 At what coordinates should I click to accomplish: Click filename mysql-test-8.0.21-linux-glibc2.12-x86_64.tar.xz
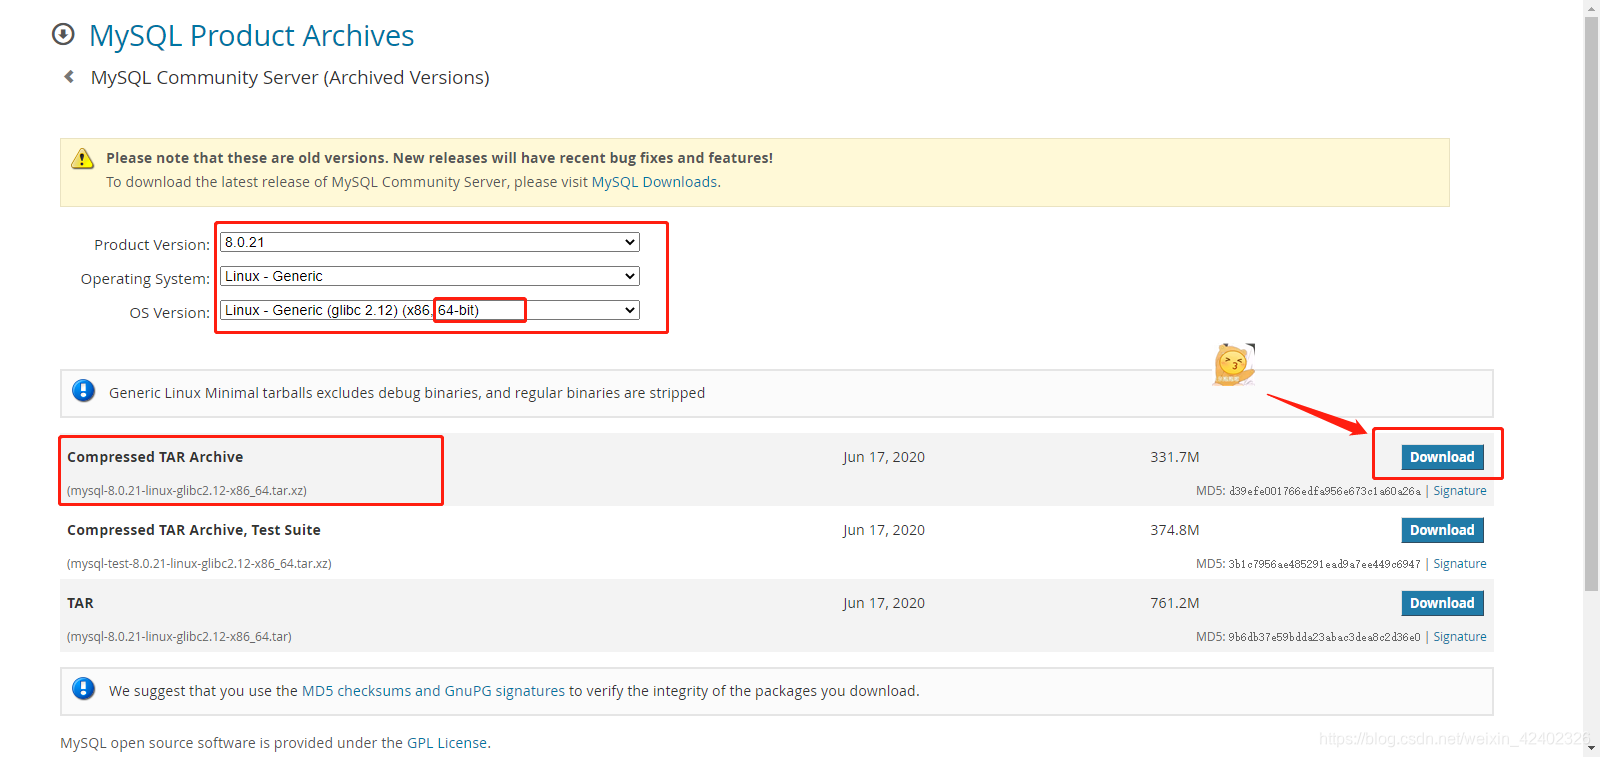[x=199, y=564]
